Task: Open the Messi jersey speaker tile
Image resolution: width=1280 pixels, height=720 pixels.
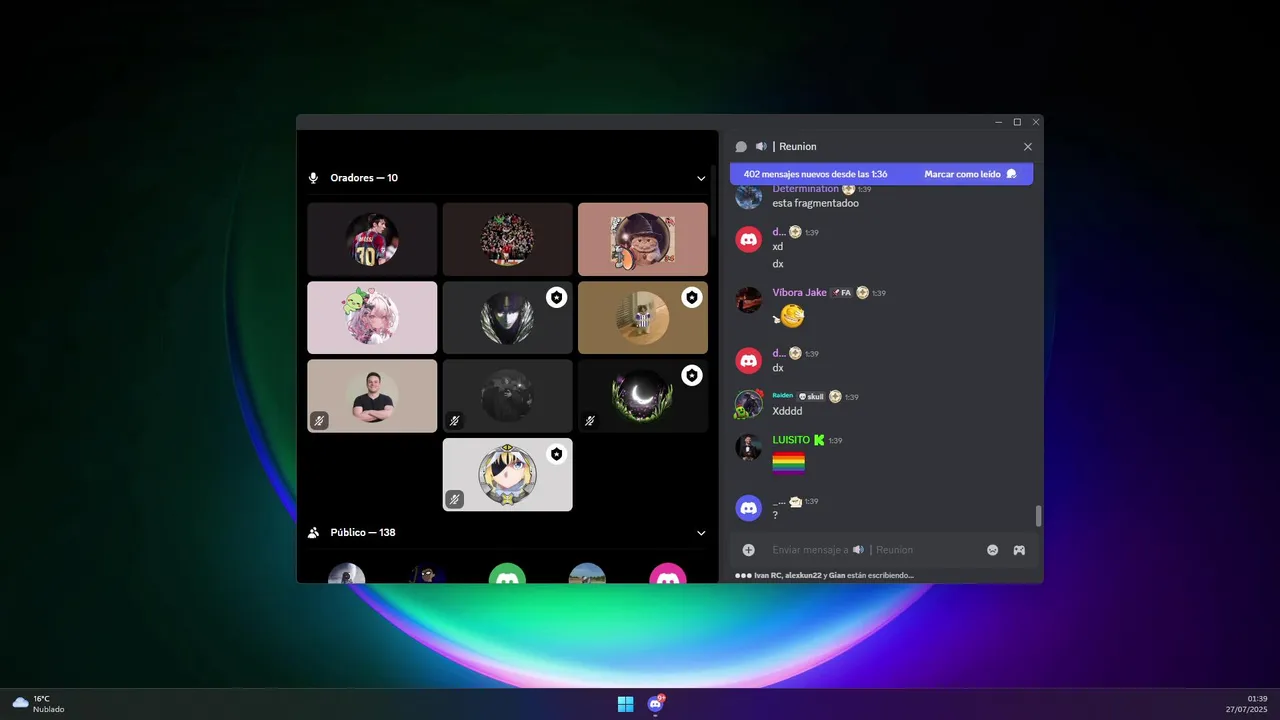Action: [x=372, y=239]
